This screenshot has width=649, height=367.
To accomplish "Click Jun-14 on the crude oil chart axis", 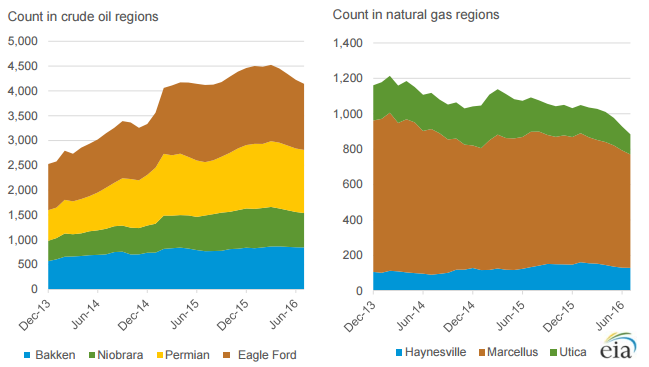I will coord(86,314).
